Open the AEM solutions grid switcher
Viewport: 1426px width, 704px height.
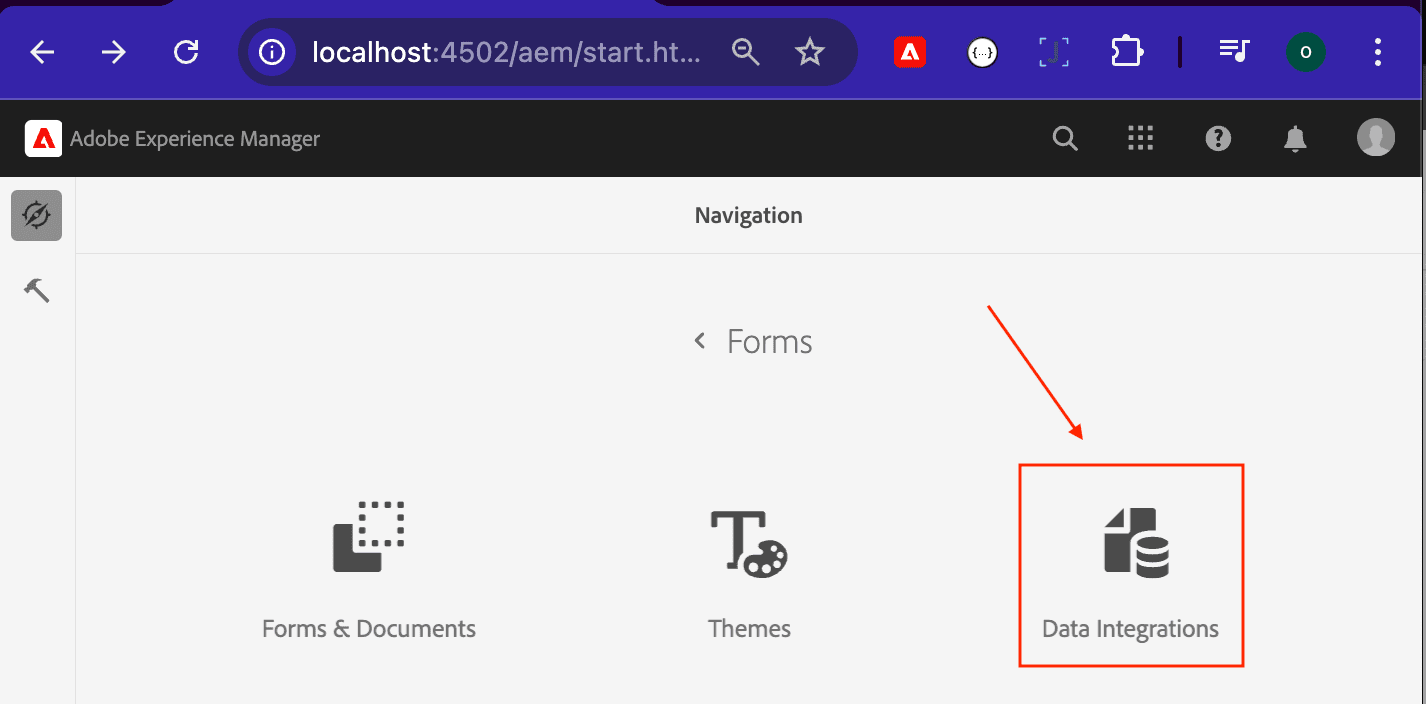point(1141,139)
